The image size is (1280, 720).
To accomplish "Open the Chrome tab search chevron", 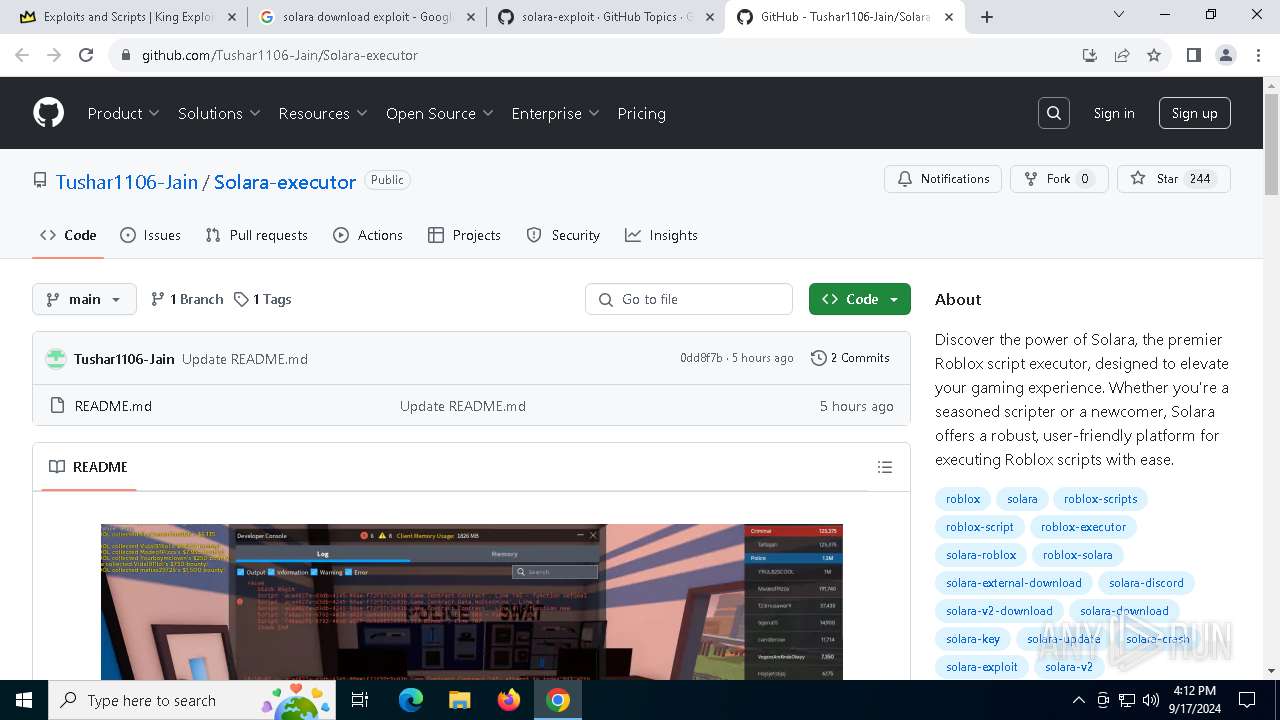I will point(1119,15).
